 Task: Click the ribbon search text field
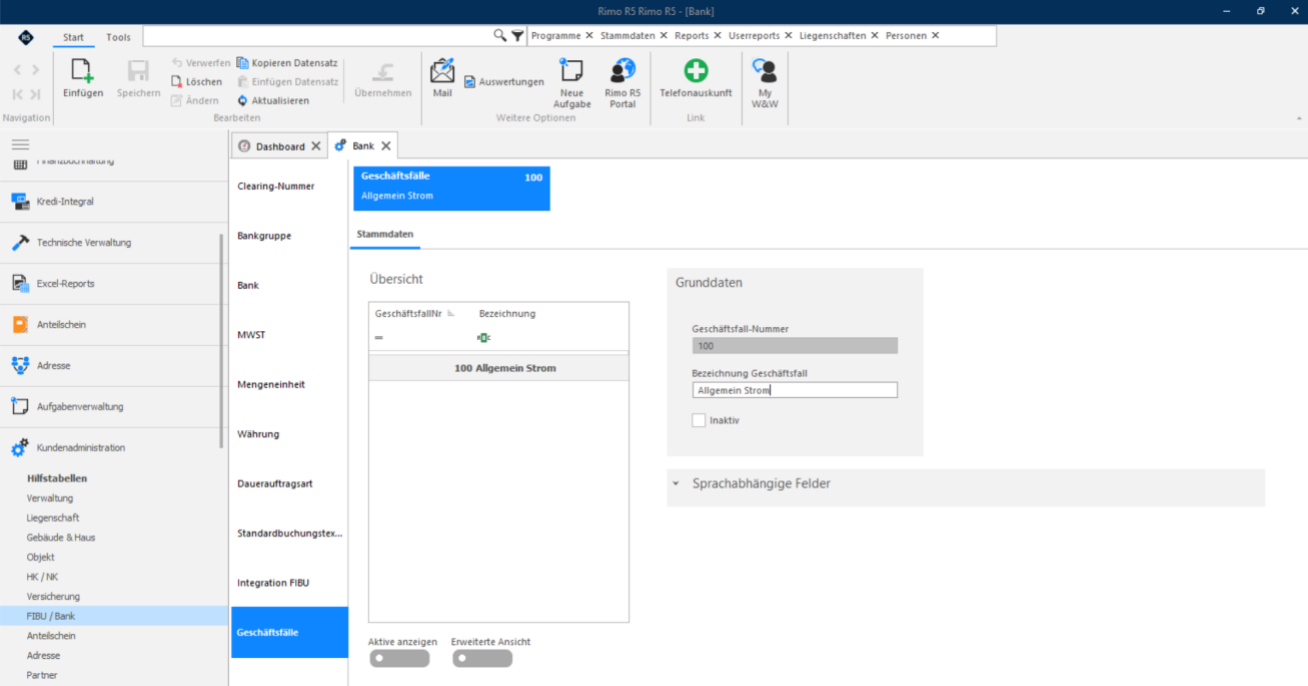tap(317, 36)
